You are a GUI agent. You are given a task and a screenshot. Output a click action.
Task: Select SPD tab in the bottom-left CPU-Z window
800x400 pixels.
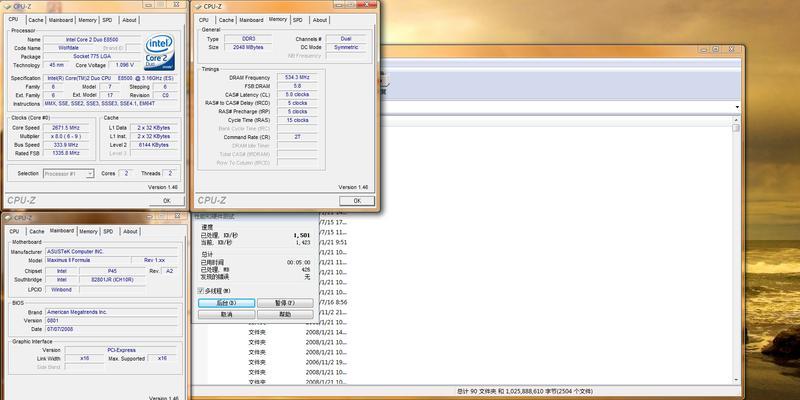pyautogui.click(x=108, y=231)
